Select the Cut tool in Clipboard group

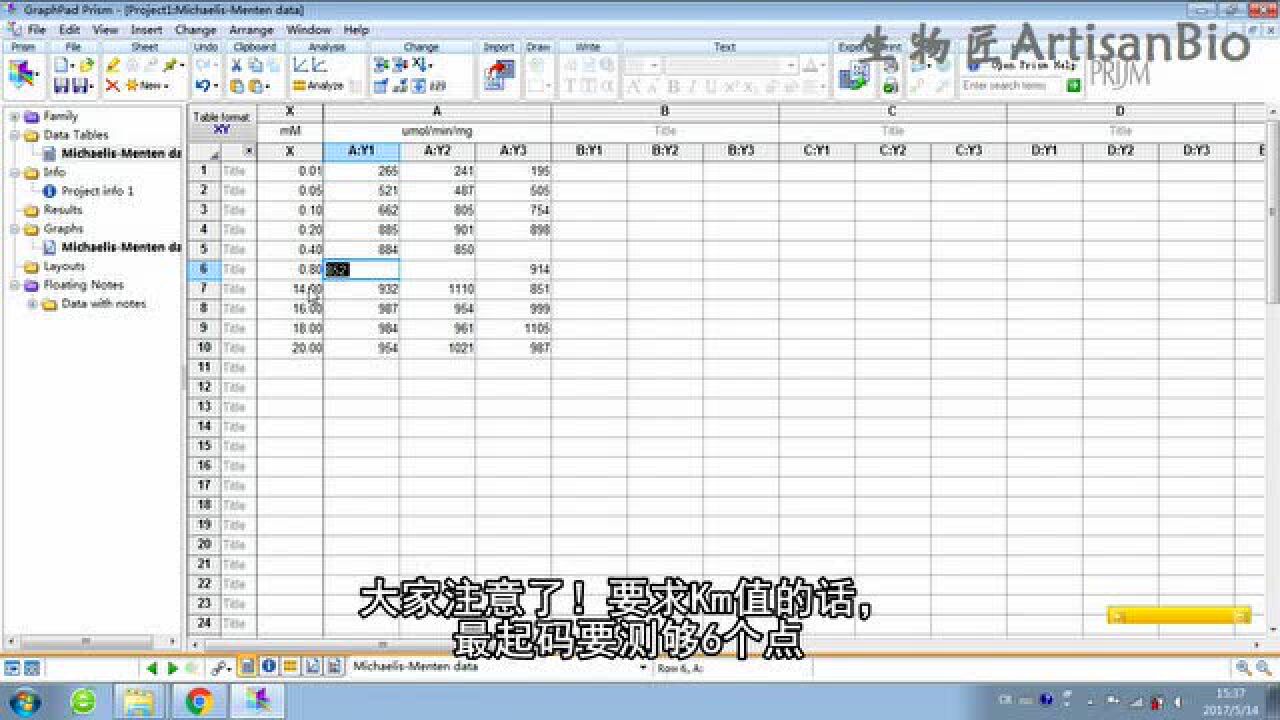coord(236,66)
